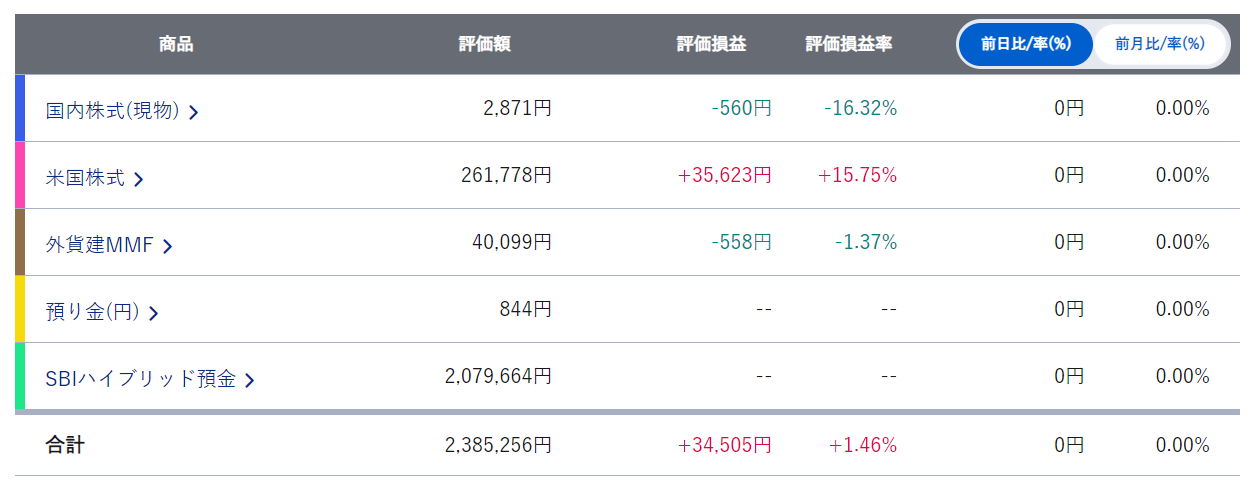
Task: Click the arrow icon beside 米国株式
Action: [139, 179]
